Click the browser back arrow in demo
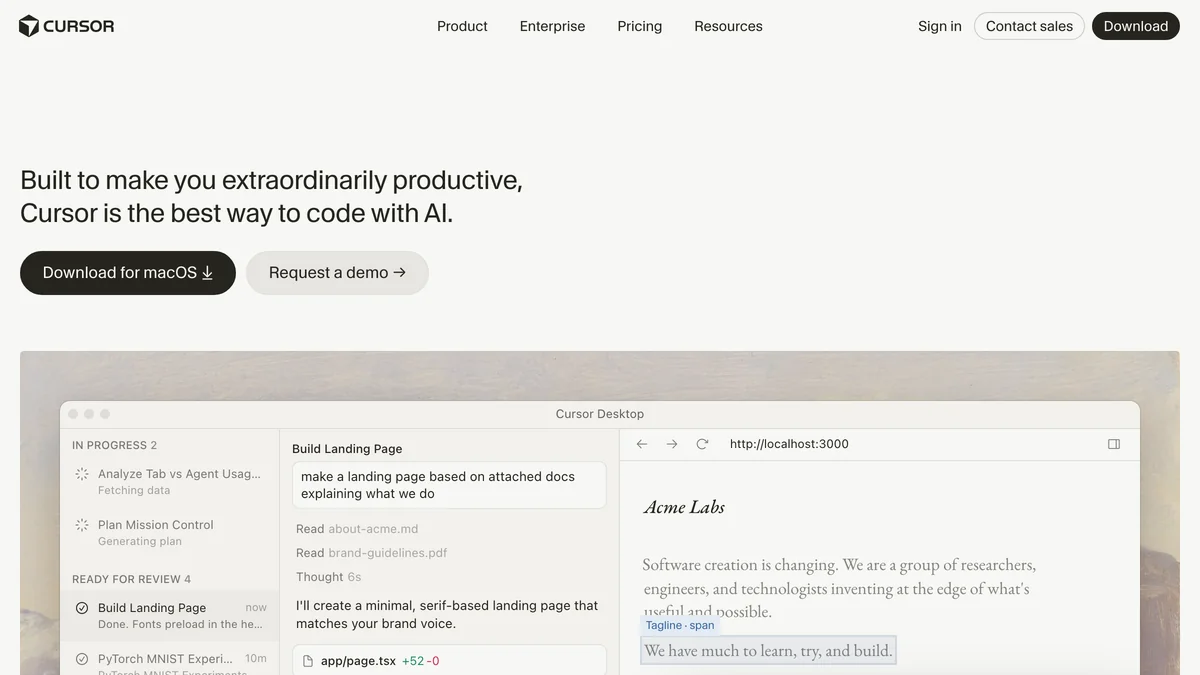The height and width of the screenshot is (675, 1200). 642,444
